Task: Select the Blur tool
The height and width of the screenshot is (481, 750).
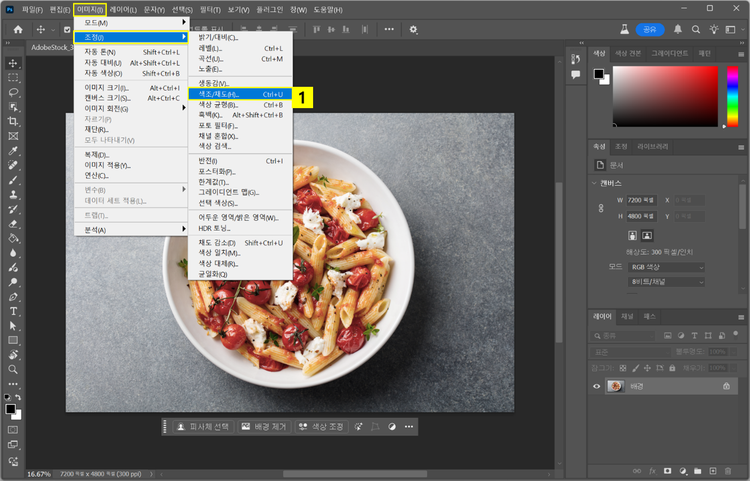Action: coord(13,253)
